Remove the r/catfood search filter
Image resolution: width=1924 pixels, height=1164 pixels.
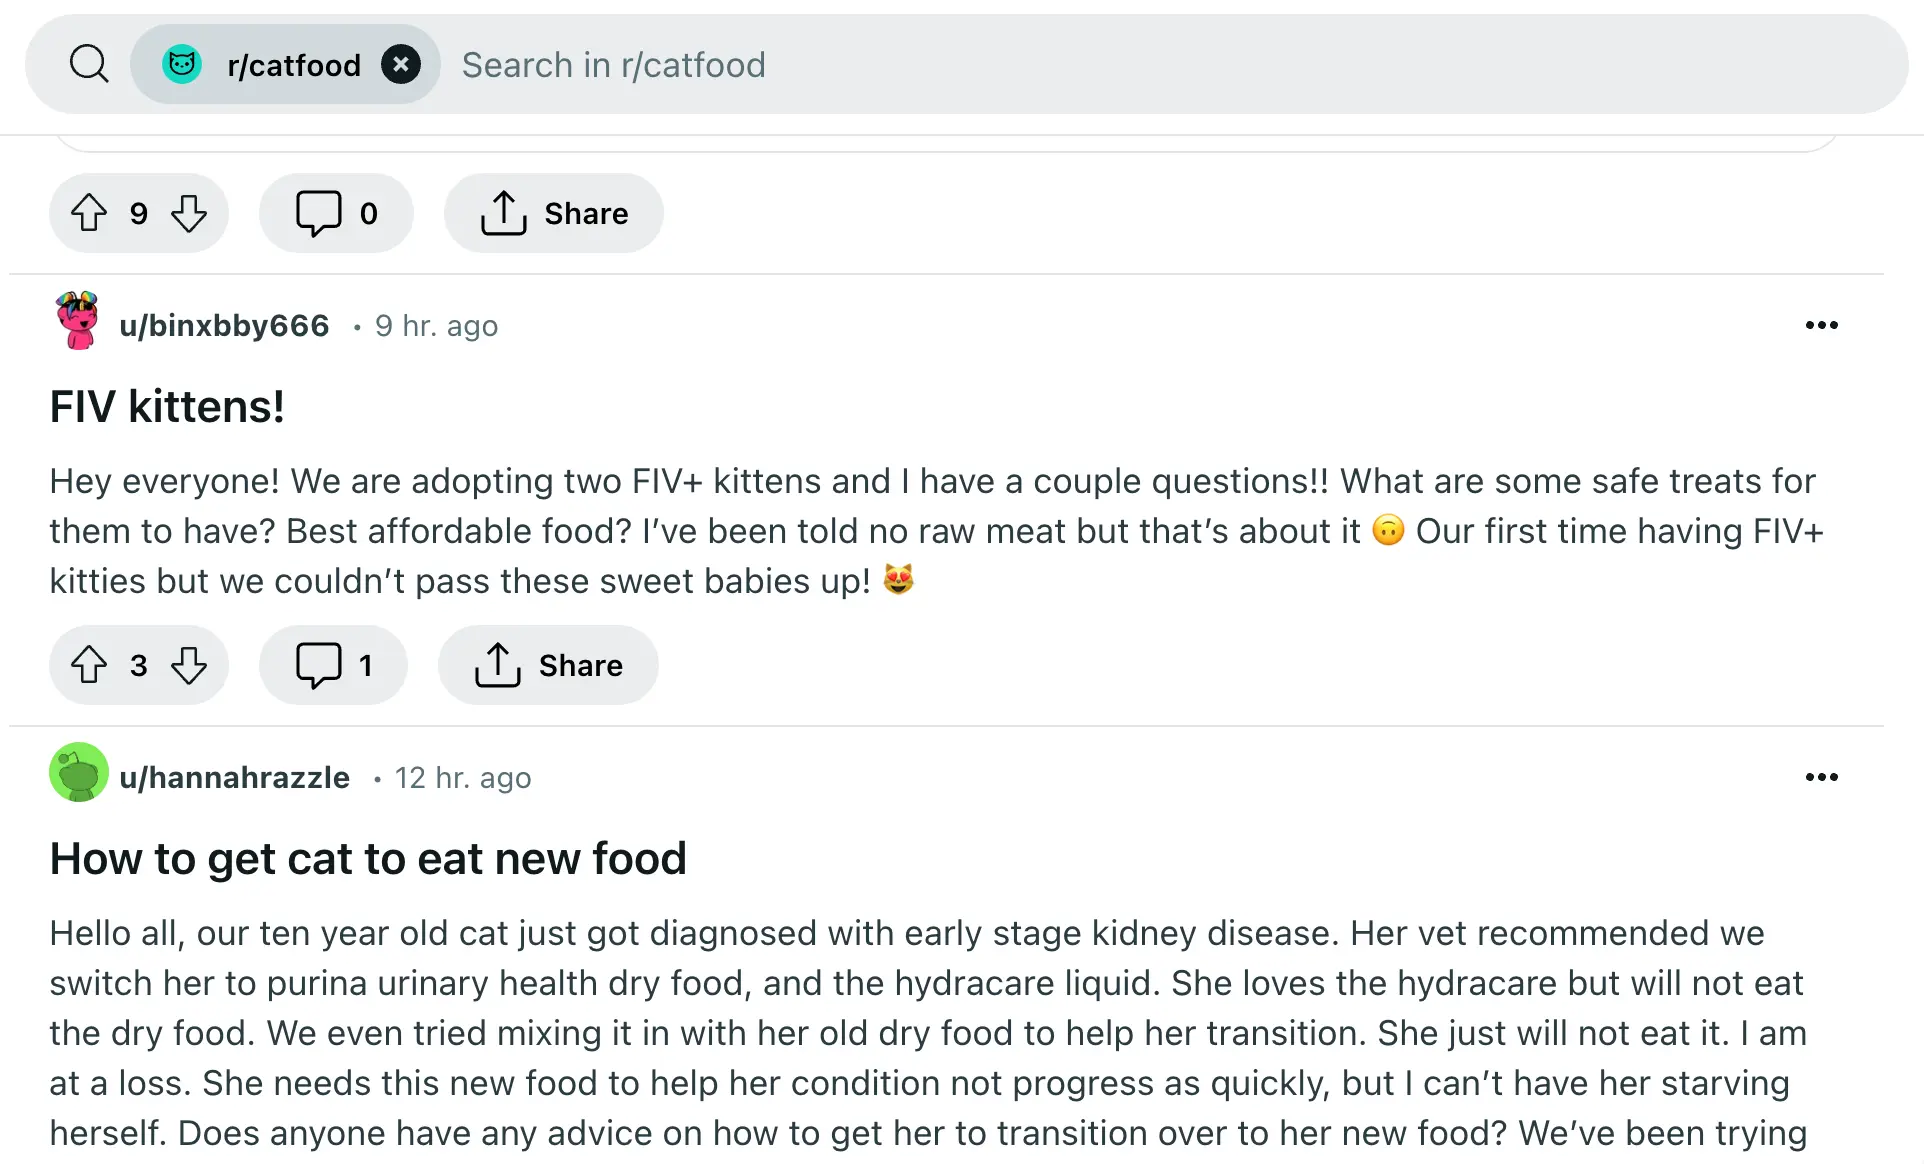(x=400, y=65)
